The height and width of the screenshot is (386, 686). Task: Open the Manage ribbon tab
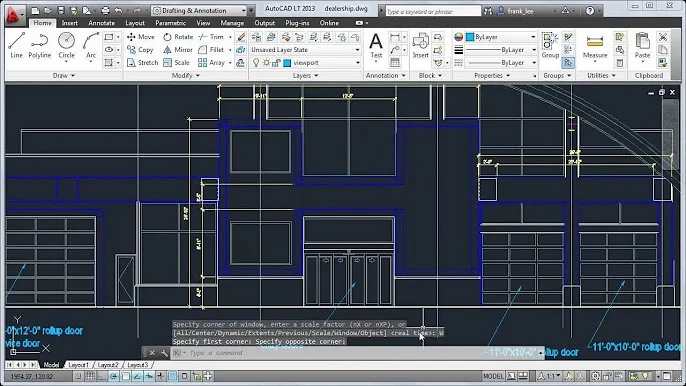tap(232, 23)
